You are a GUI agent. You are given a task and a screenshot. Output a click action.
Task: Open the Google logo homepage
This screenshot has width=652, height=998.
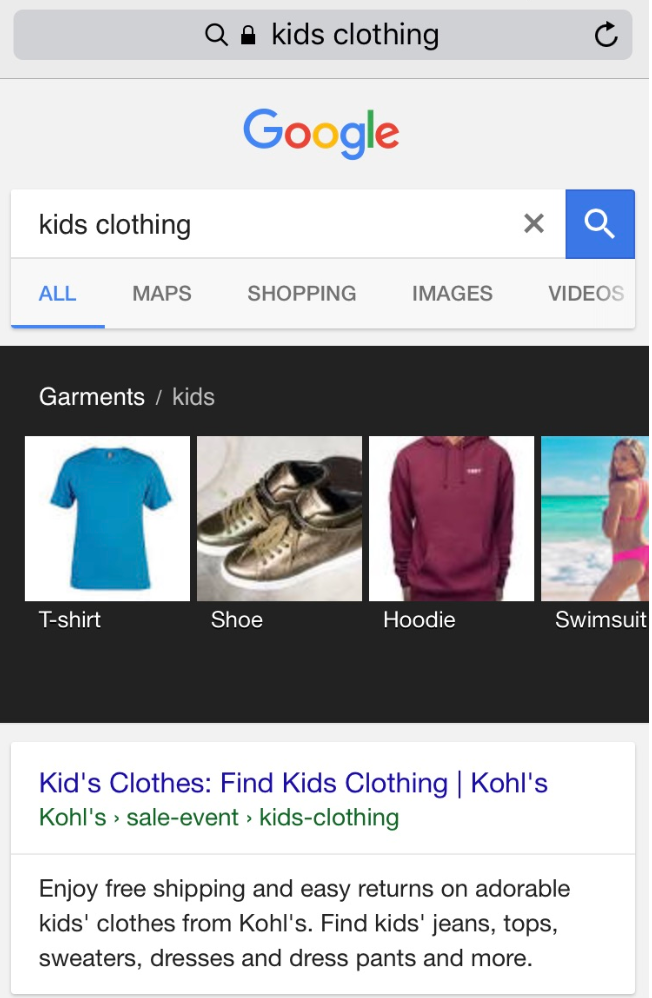coord(322,133)
